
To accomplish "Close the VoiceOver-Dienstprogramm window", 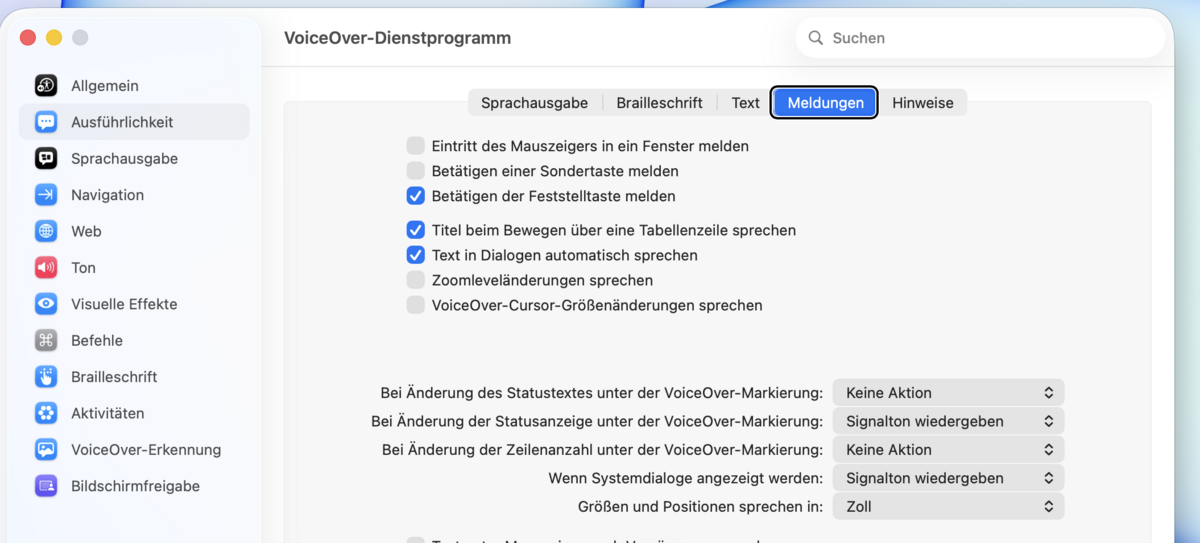I will [28, 38].
